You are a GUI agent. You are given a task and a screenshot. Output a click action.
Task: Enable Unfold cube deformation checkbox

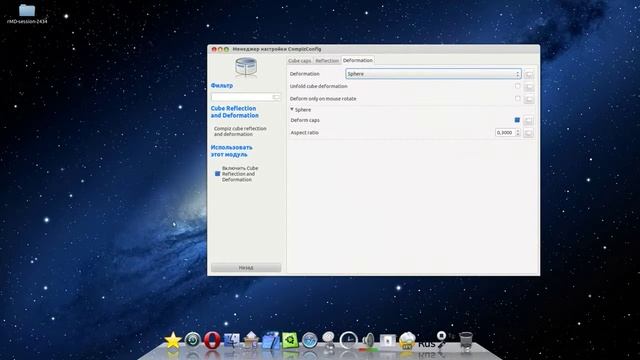click(x=518, y=86)
